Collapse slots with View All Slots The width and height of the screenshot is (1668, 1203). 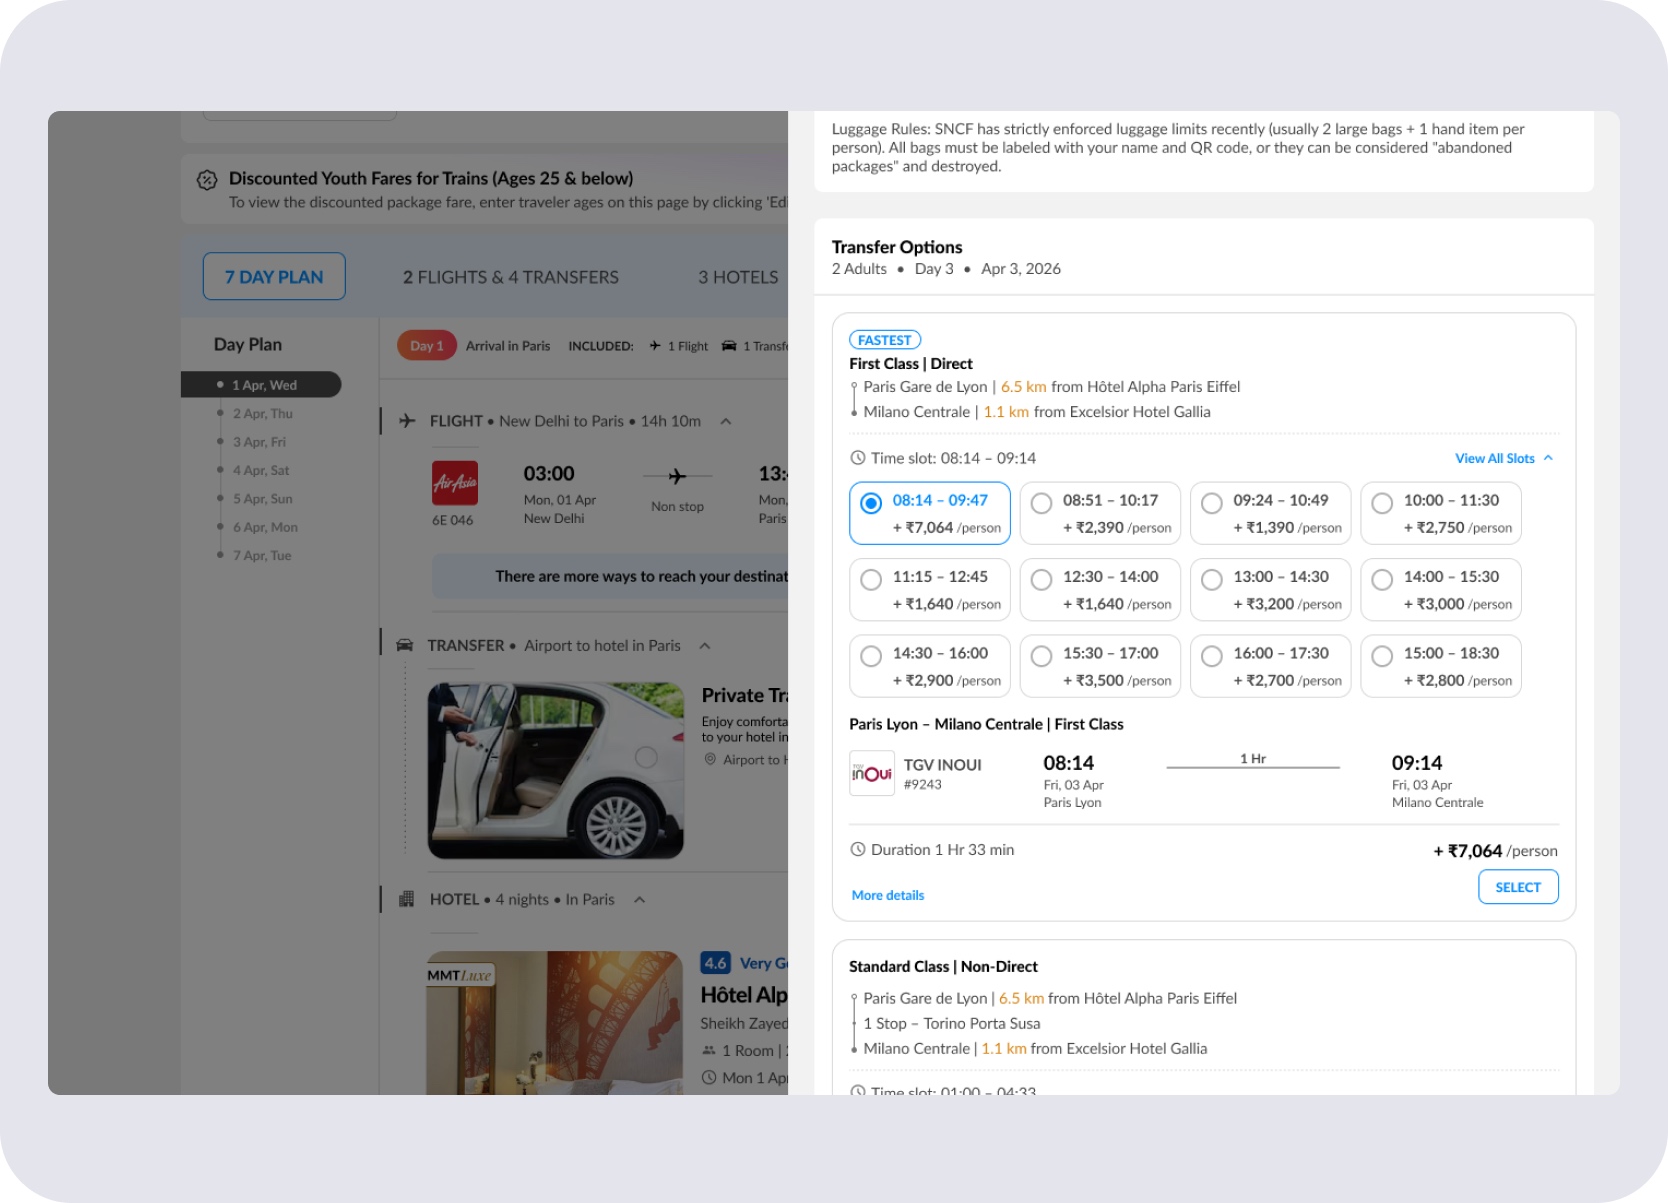point(1504,458)
